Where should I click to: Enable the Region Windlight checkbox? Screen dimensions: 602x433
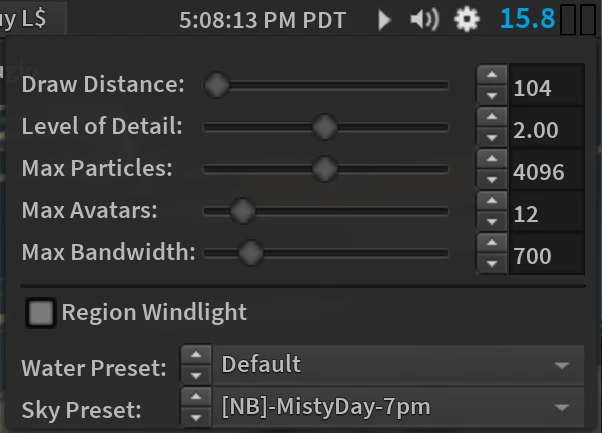point(41,313)
